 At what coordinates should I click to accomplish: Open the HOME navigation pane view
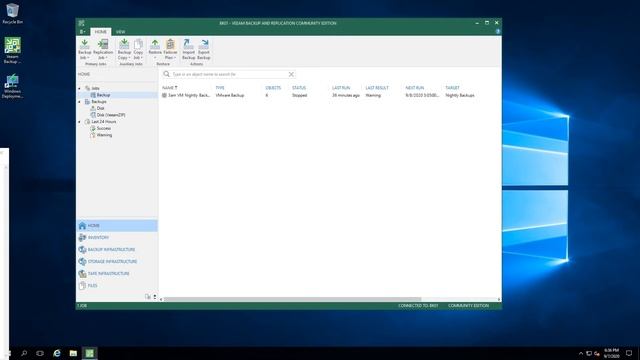click(117, 226)
